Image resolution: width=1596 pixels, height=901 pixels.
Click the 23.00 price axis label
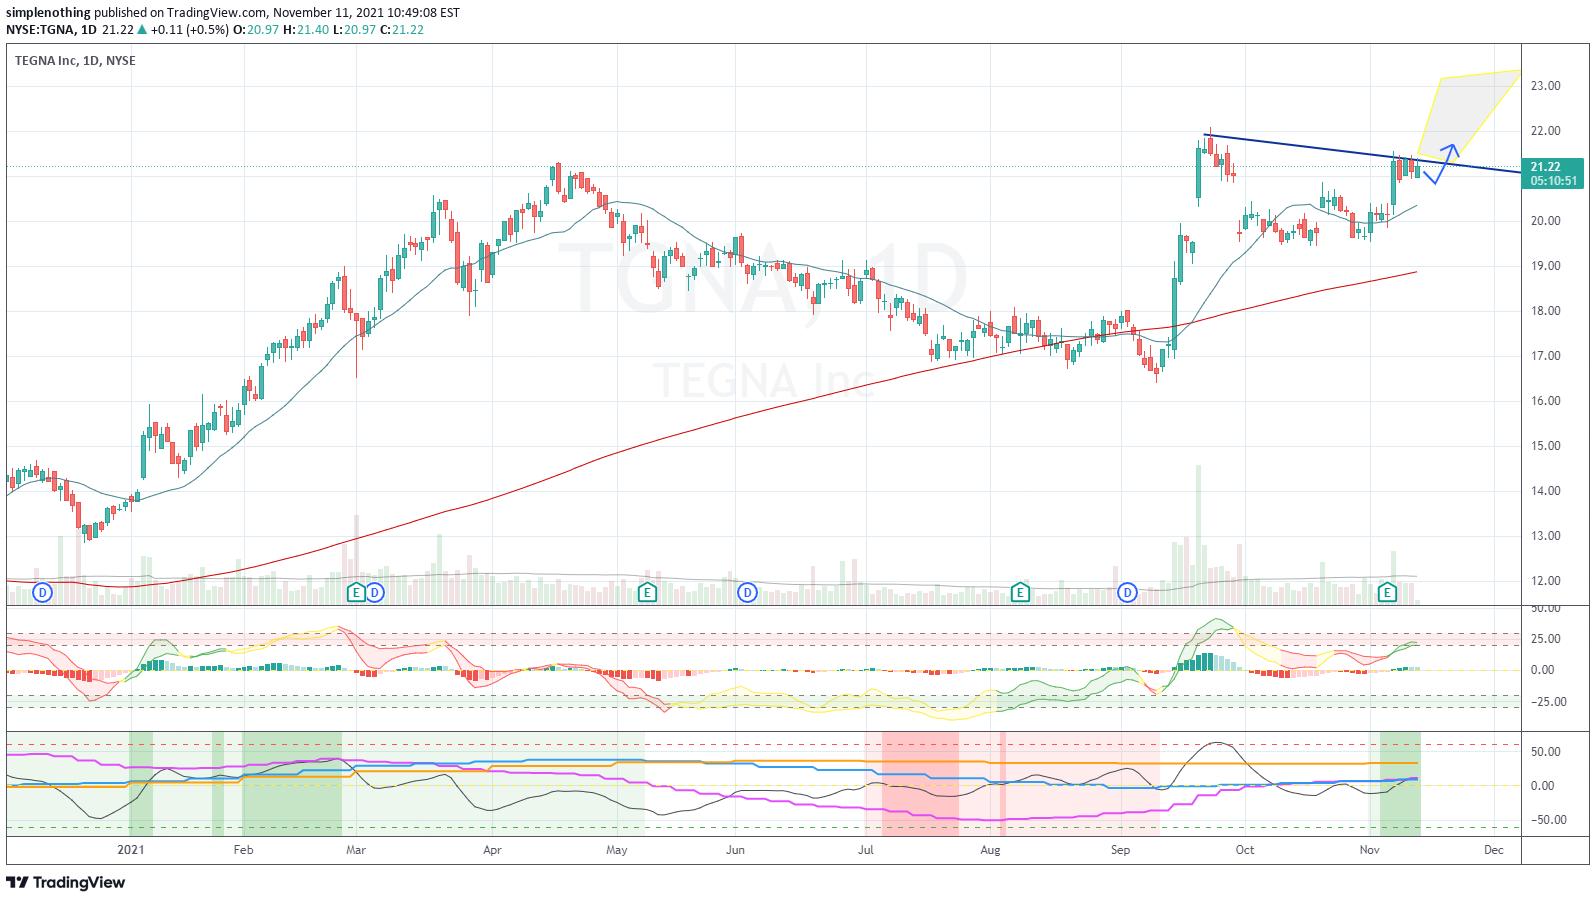(1546, 86)
